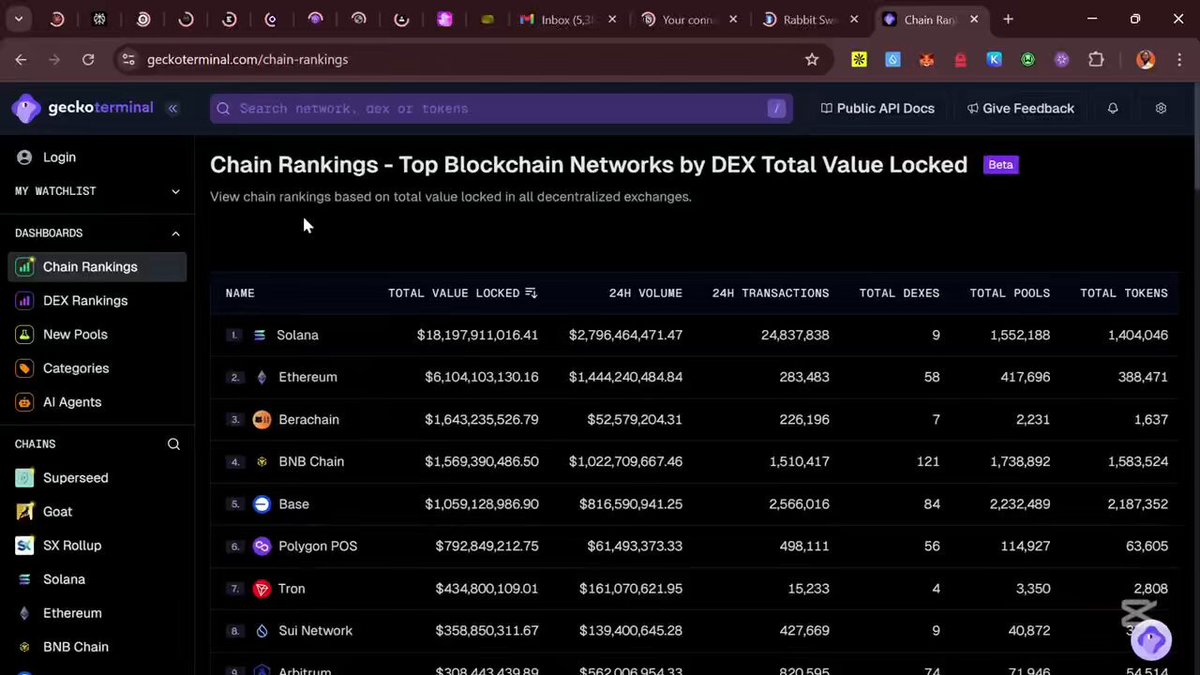Open the tab search dropdown arrow
Image resolution: width=1200 pixels, height=675 pixels.
point(19,19)
